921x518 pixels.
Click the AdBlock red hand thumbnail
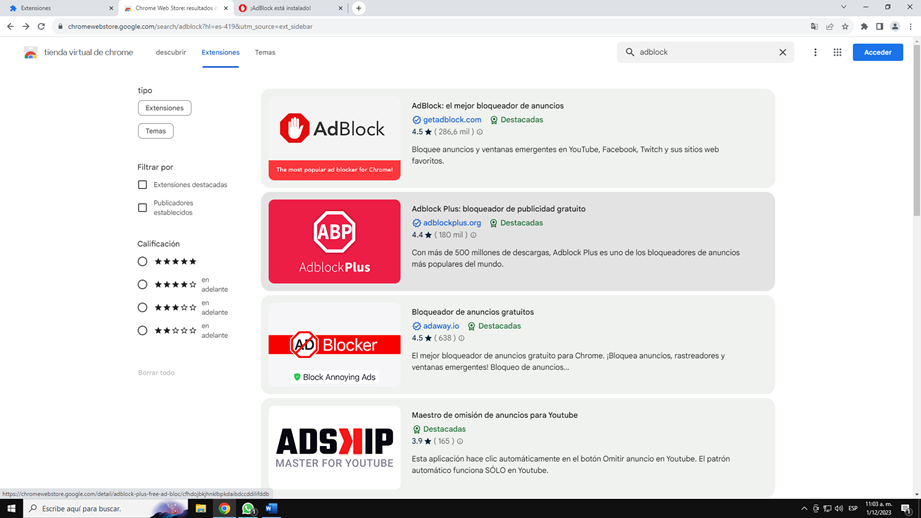pyautogui.click(x=334, y=138)
